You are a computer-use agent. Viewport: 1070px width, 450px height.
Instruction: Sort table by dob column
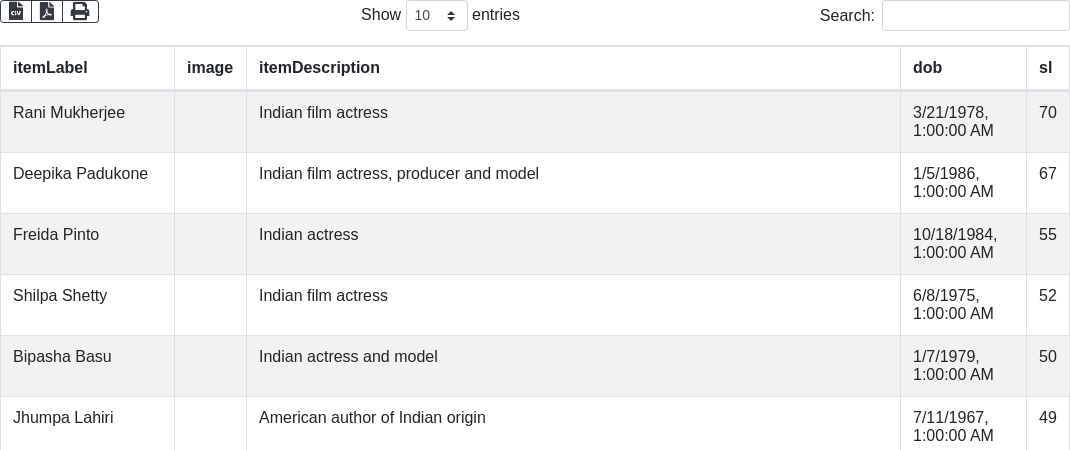927,68
